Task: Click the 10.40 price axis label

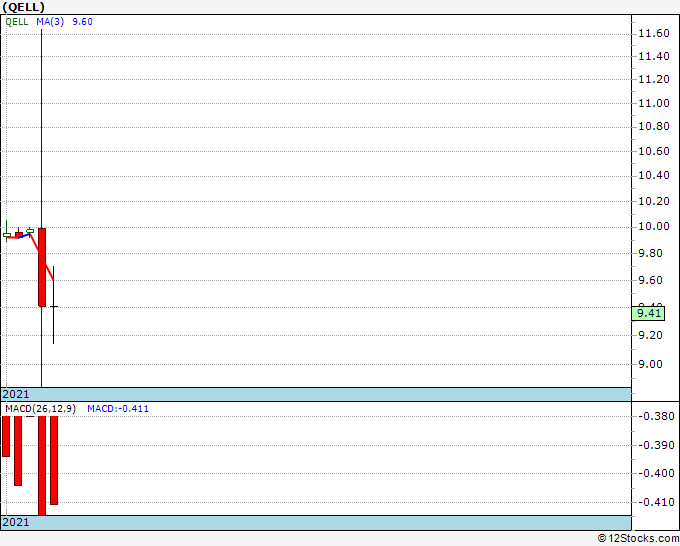Action: coord(654,176)
